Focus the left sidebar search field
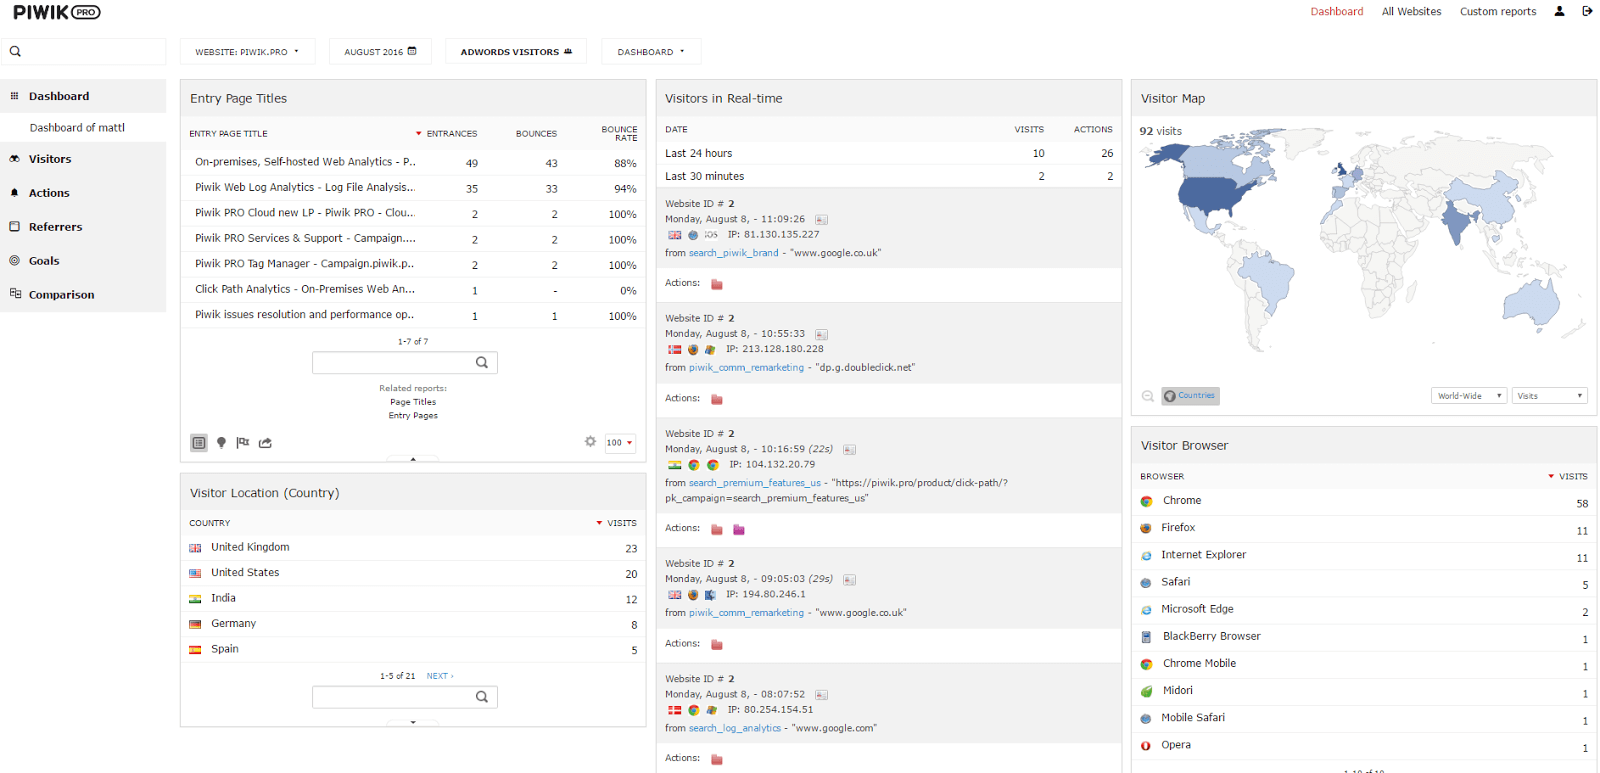 (x=83, y=51)
